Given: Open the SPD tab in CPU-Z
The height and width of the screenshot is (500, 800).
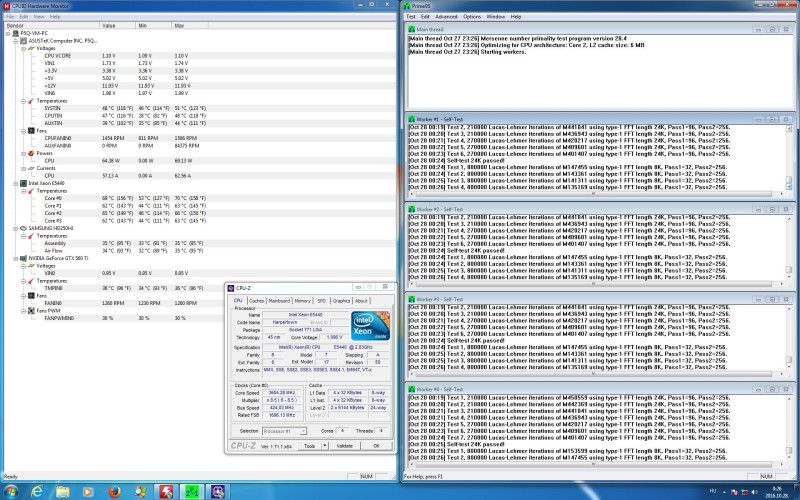Looking at the screenshot, I should [321, 301].
